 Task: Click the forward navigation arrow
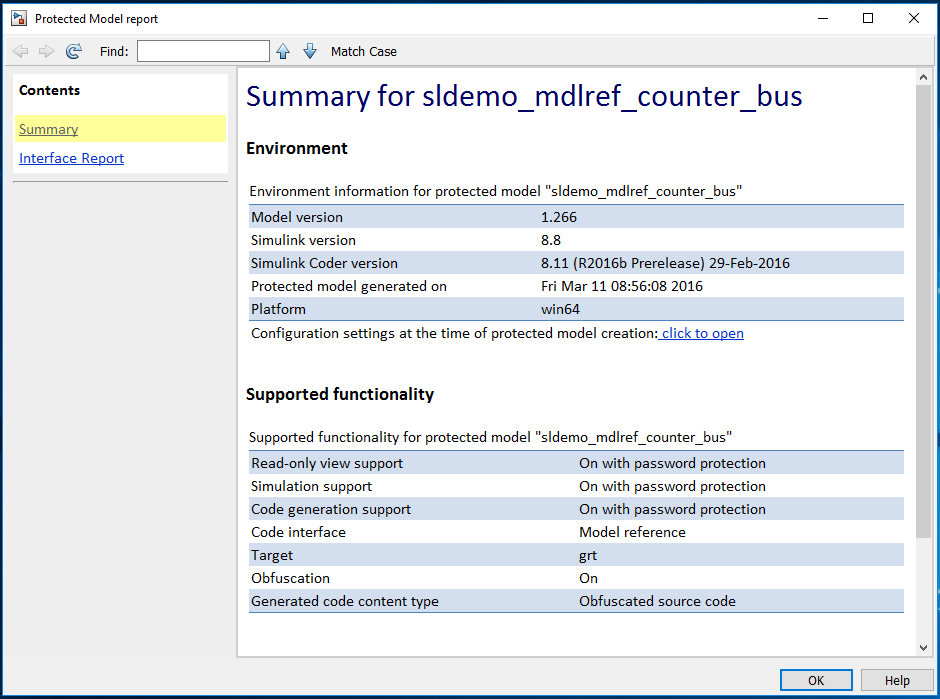[x=46, y=52]
